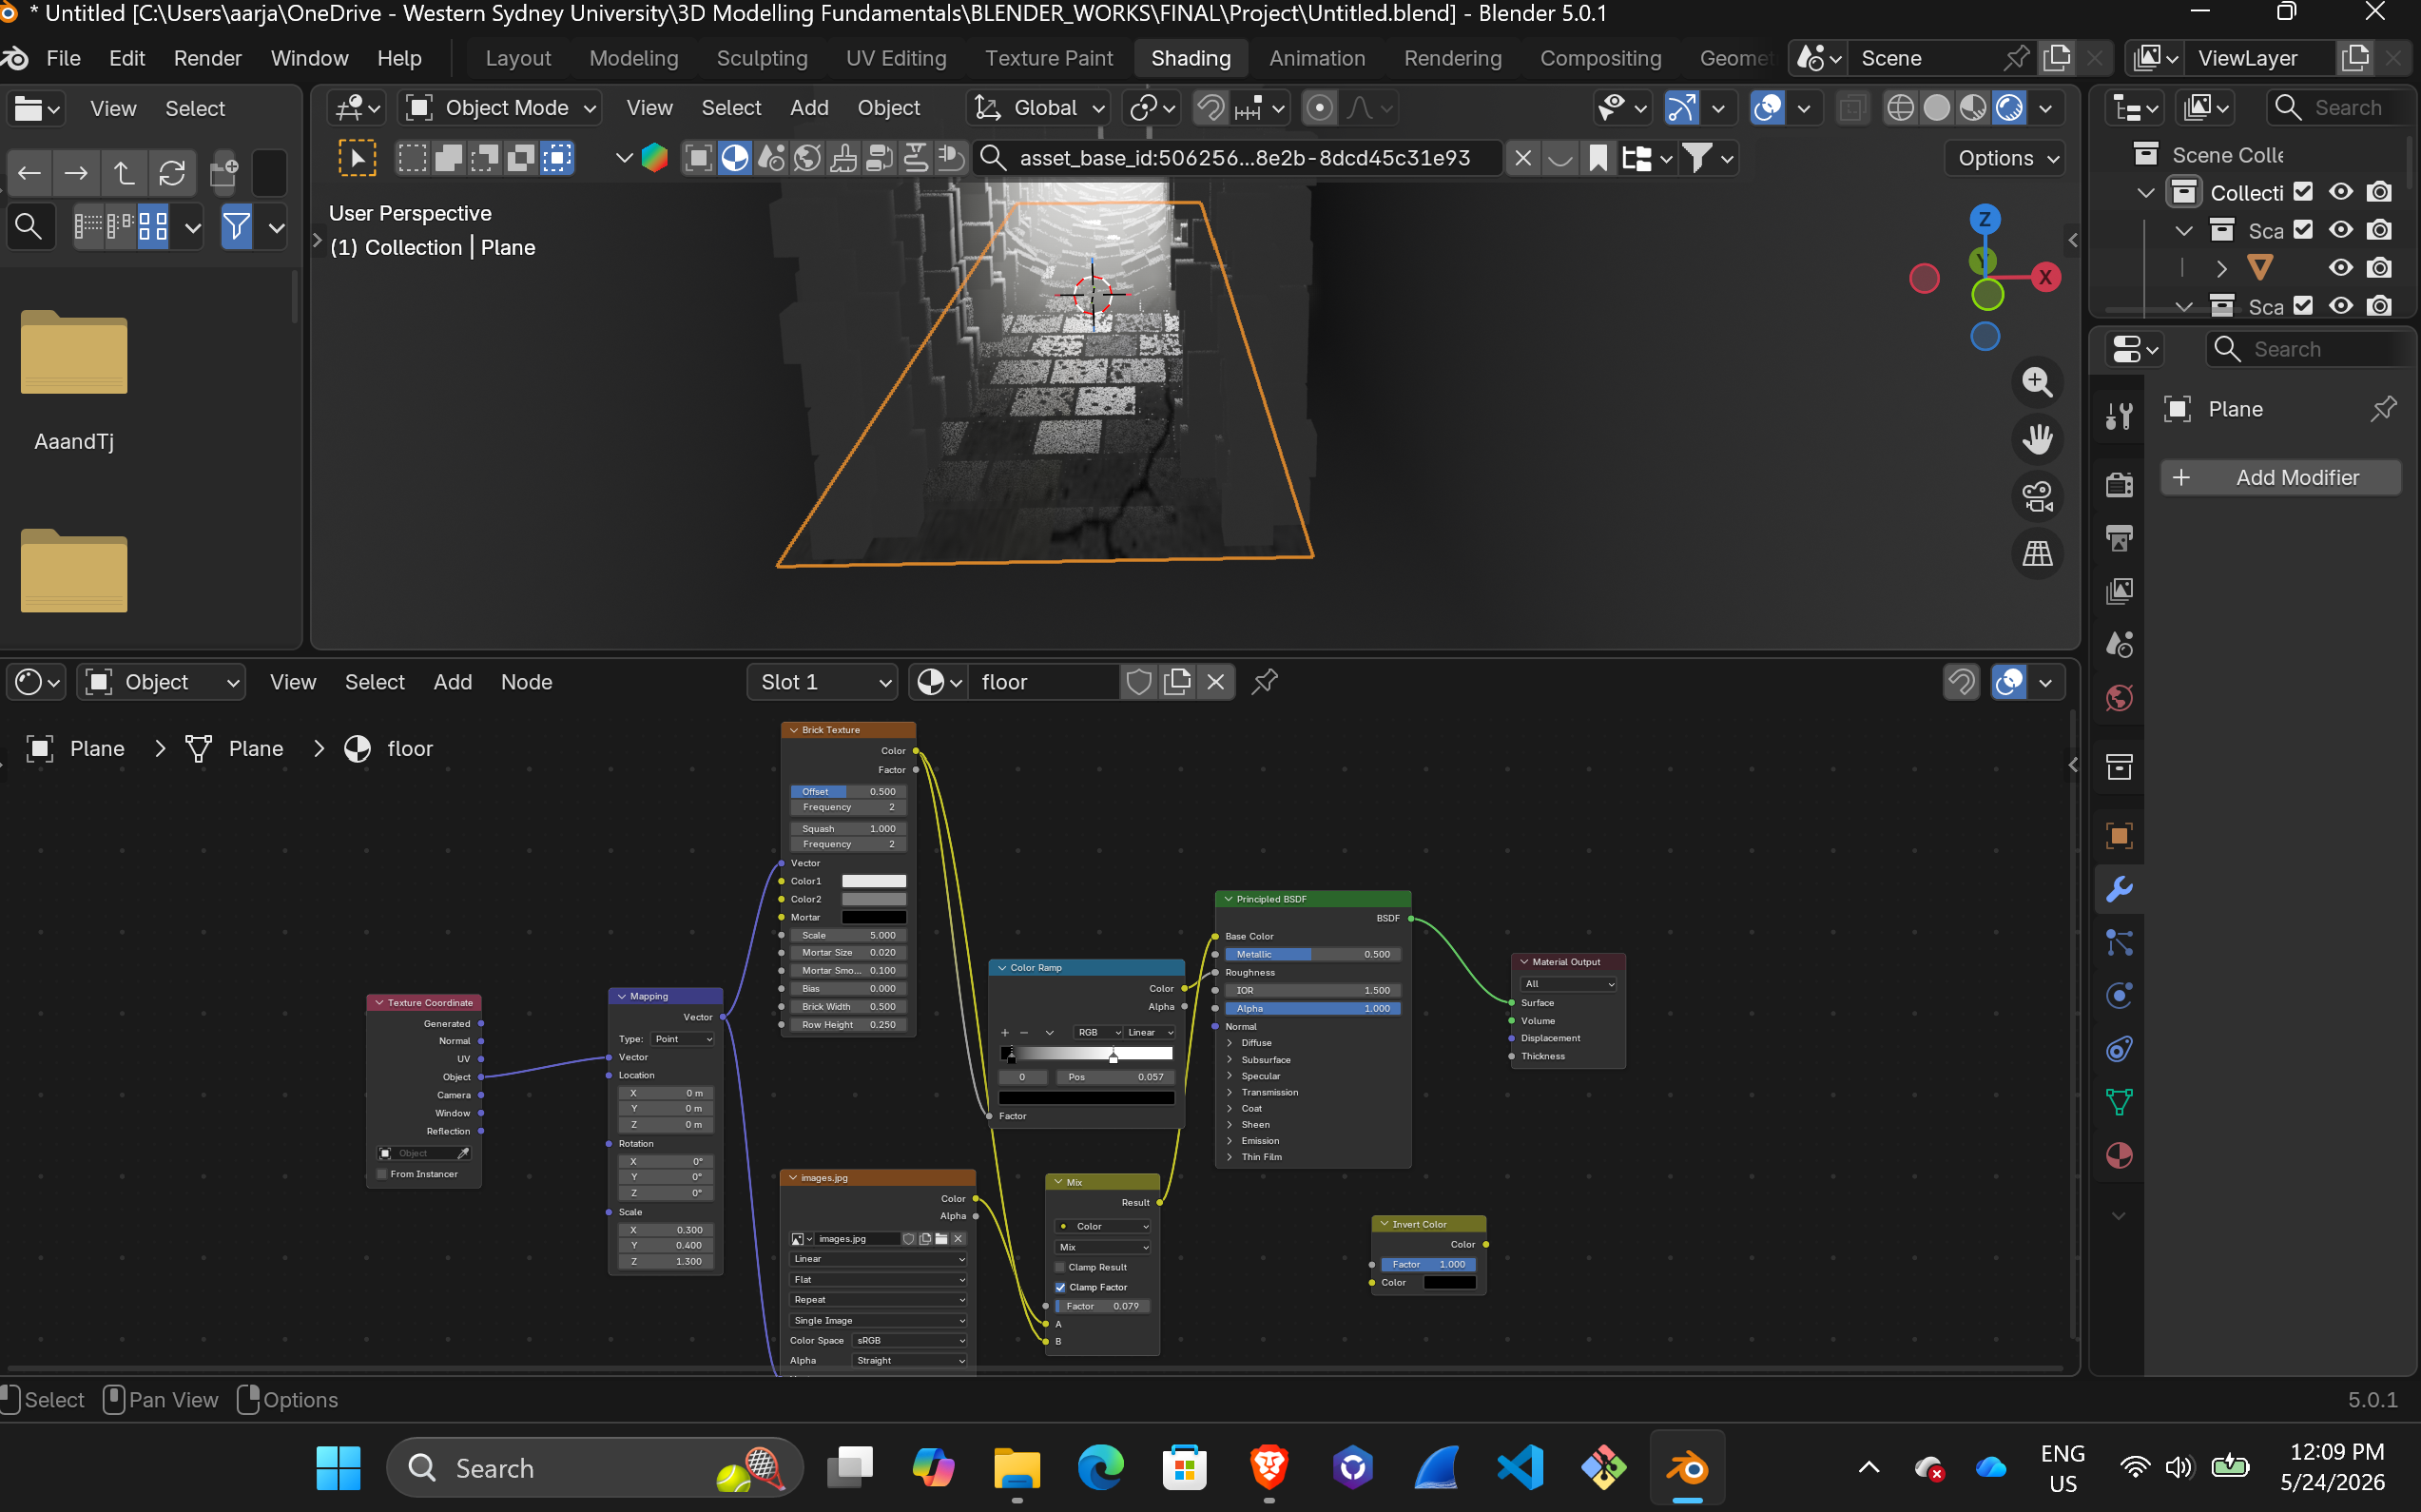Screen dimensions: 2421x1512
Task: Open the Physics properties tab
Action: pyautogui.click(x=2119, y=996)
